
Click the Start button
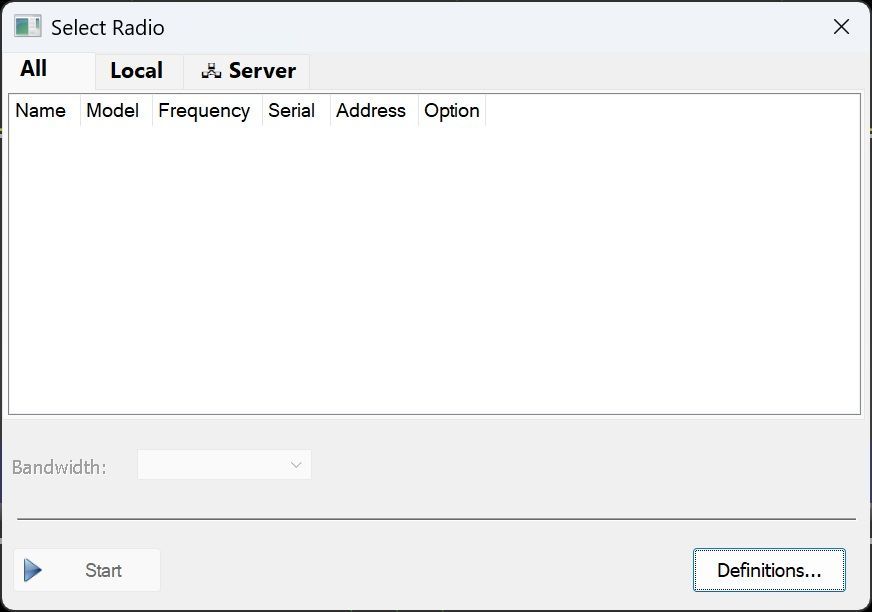click(x=87, y=570)
